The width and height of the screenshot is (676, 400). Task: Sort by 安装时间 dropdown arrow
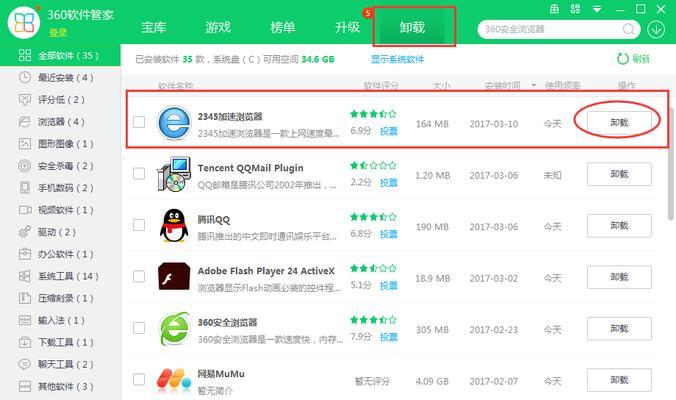tap(534, 85)
